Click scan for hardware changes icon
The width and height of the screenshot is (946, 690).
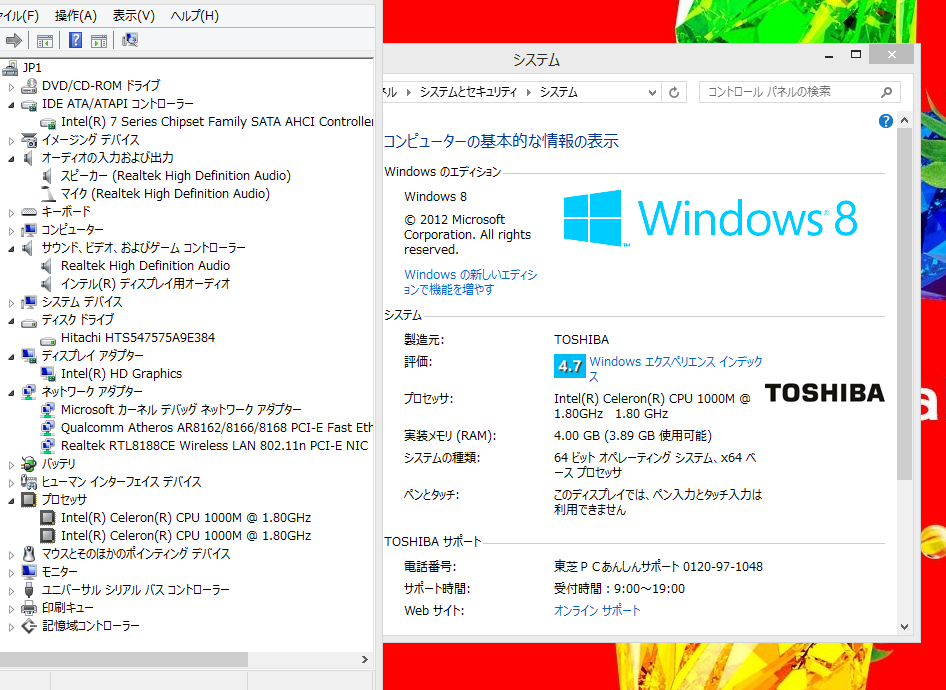tap(130, 40)
